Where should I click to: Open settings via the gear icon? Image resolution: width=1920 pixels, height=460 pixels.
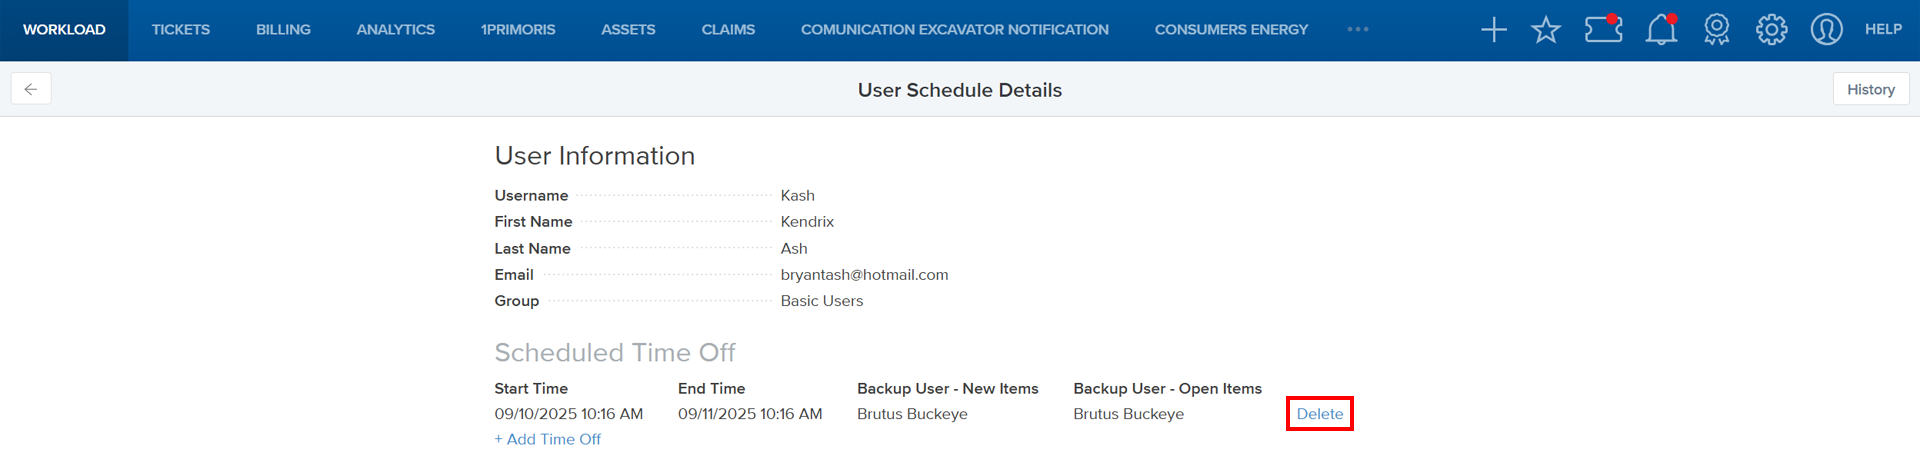coord(1771,30)
